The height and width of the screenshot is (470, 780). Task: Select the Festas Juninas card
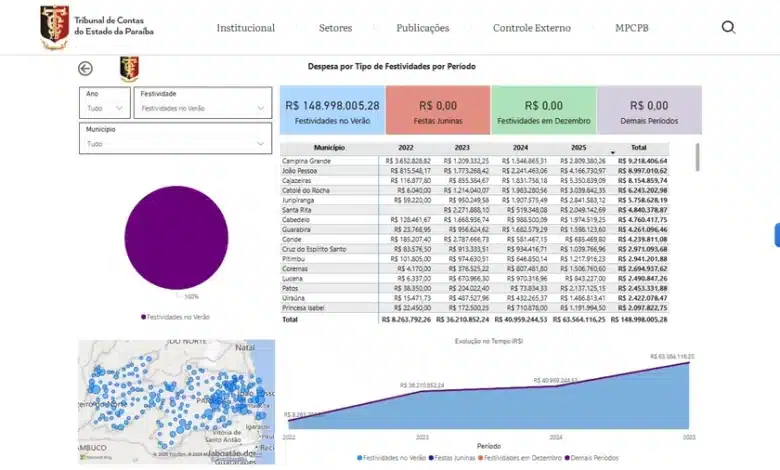point(437,110)
